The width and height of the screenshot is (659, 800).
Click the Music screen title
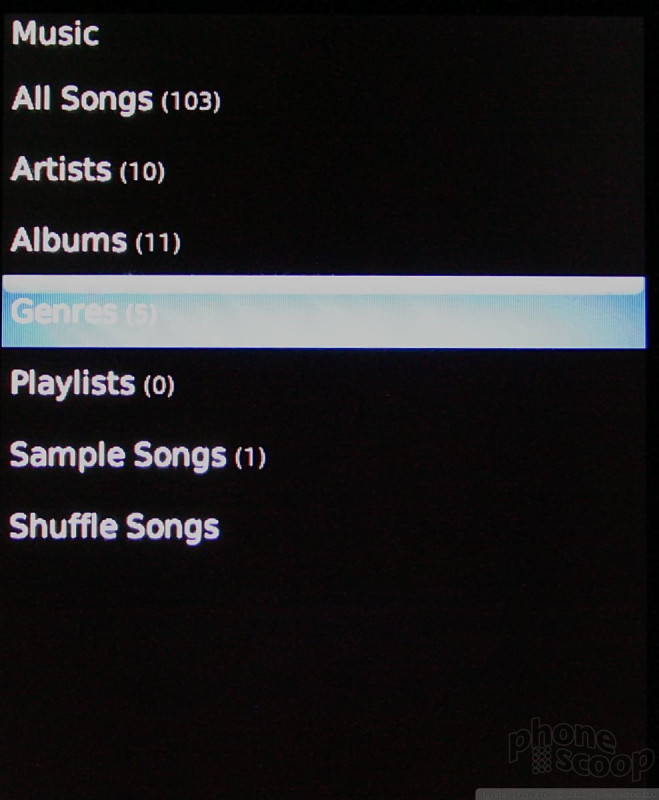(x=55, y=34)
